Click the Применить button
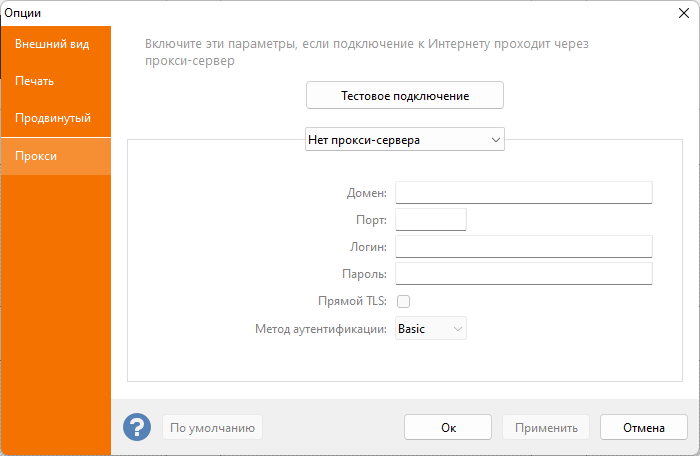 [x=546, y=427]
